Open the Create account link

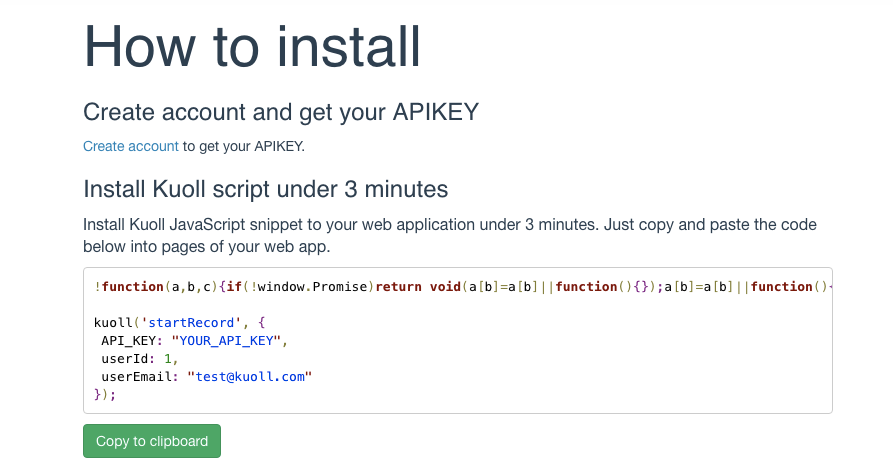131,146
